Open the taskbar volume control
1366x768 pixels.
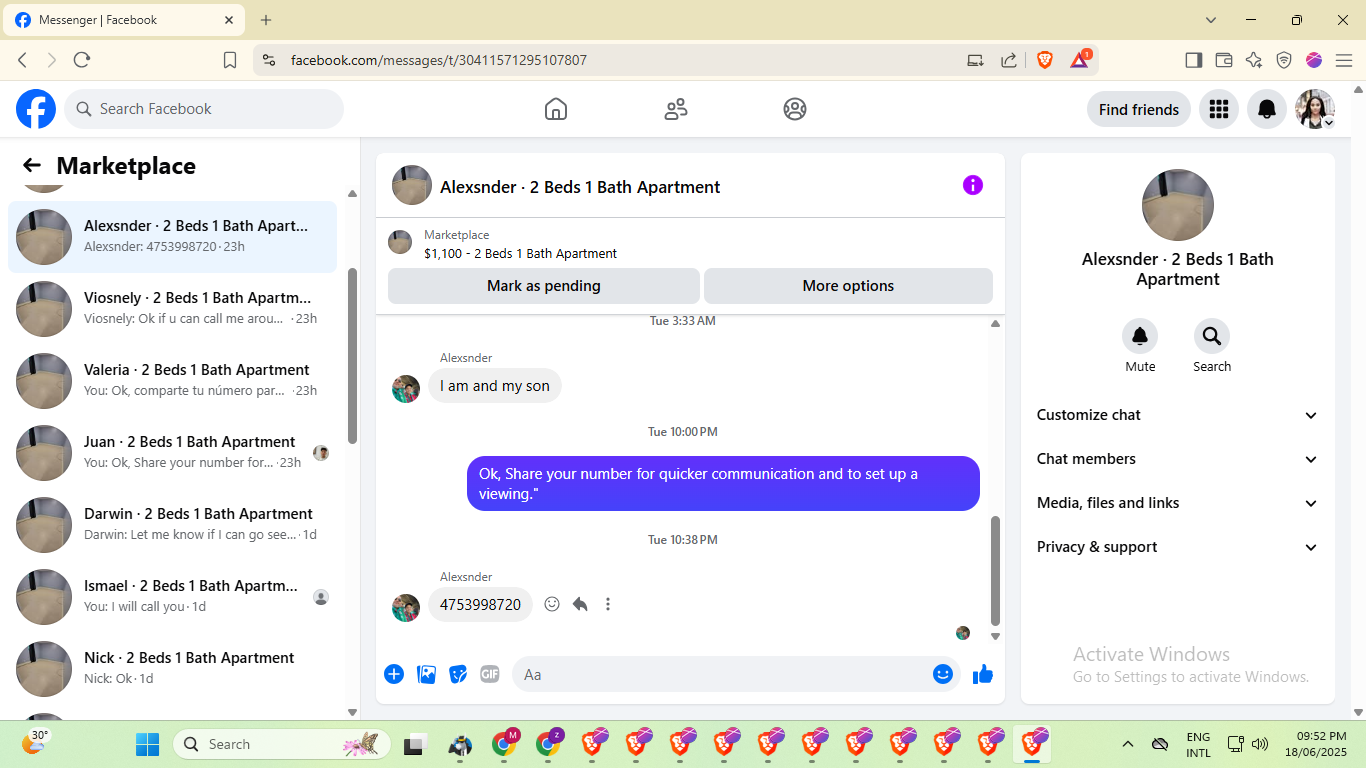[x=1260, y=744]
